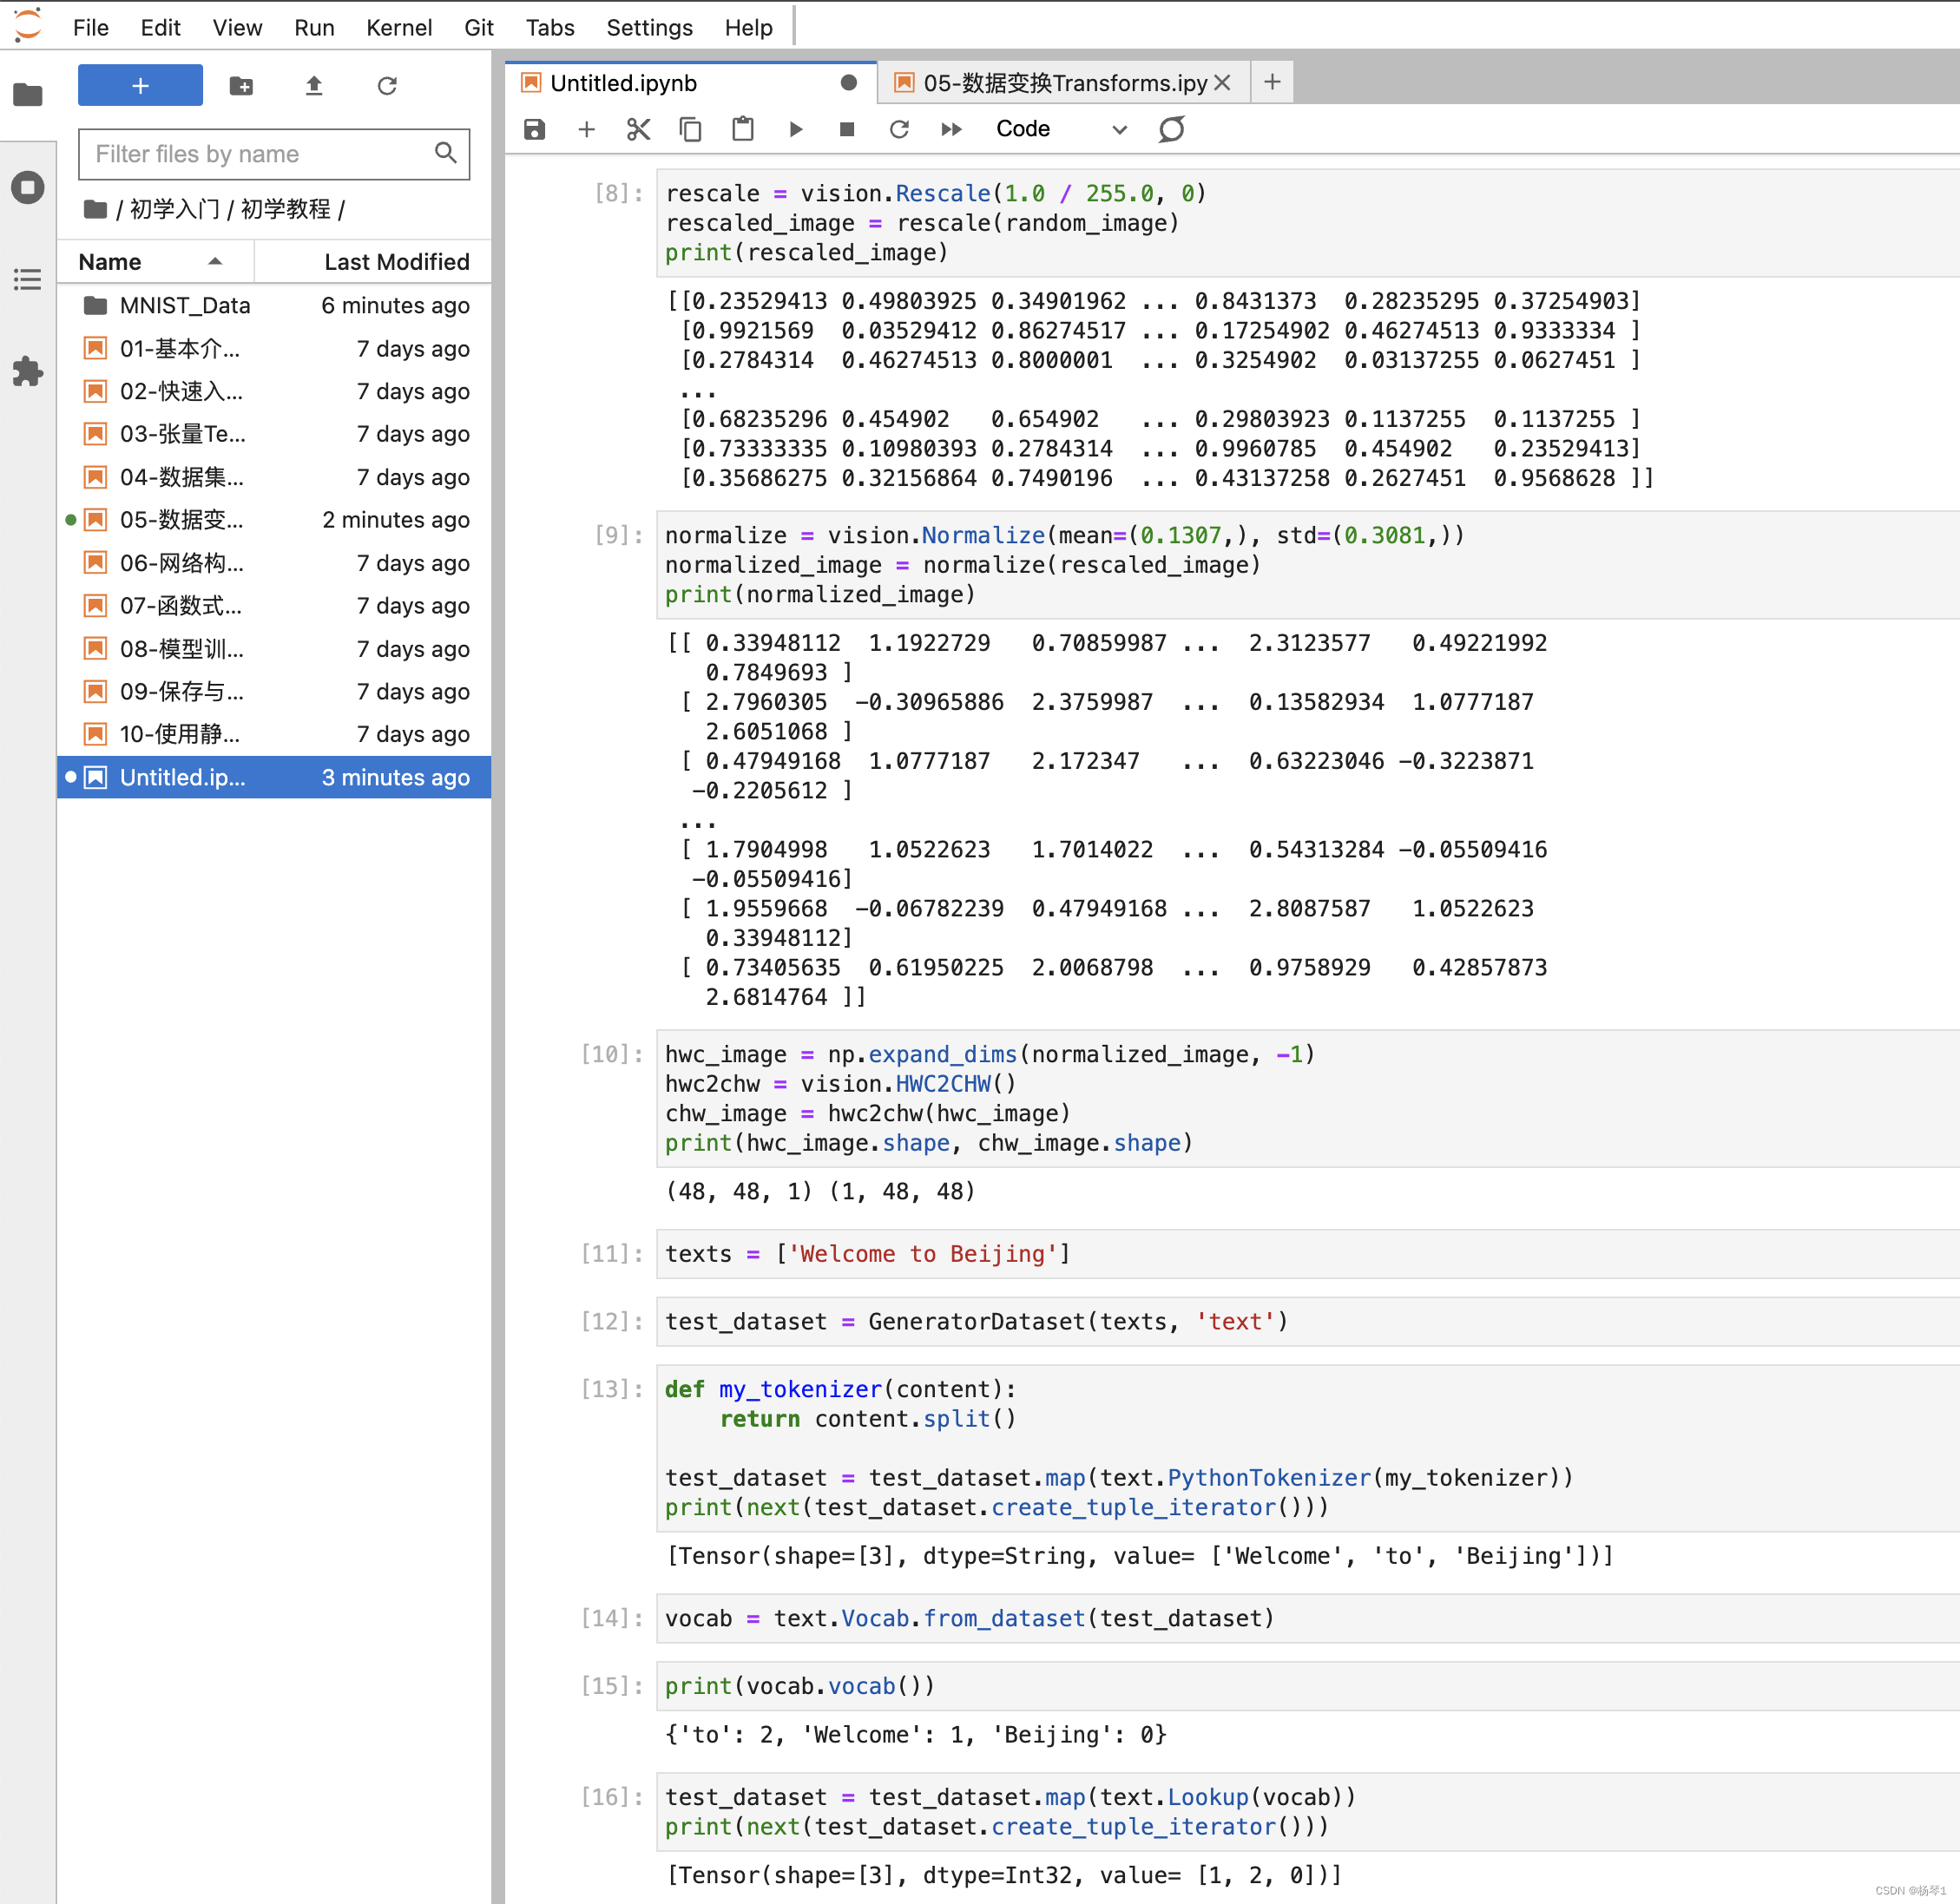1960x1904 pixels.
Task: Click the Restart kernel icon
Action: (x=898, y=128)
